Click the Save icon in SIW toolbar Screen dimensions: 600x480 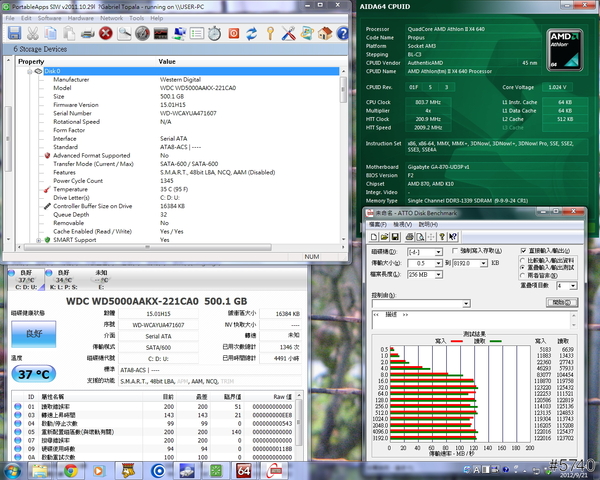pyautogui.click(x=13, y=34)
